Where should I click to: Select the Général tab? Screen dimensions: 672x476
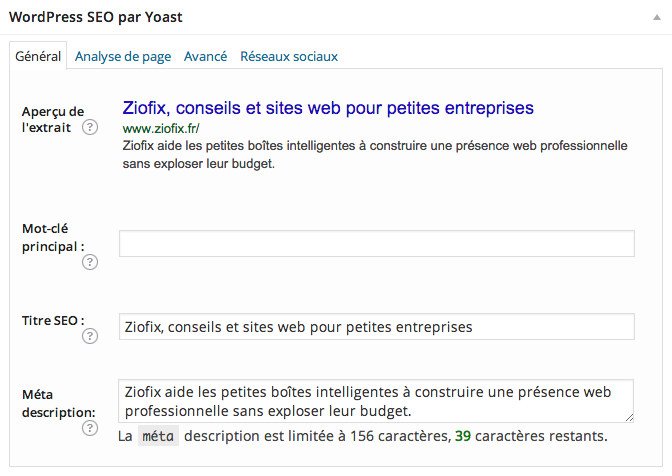[38, 56]
